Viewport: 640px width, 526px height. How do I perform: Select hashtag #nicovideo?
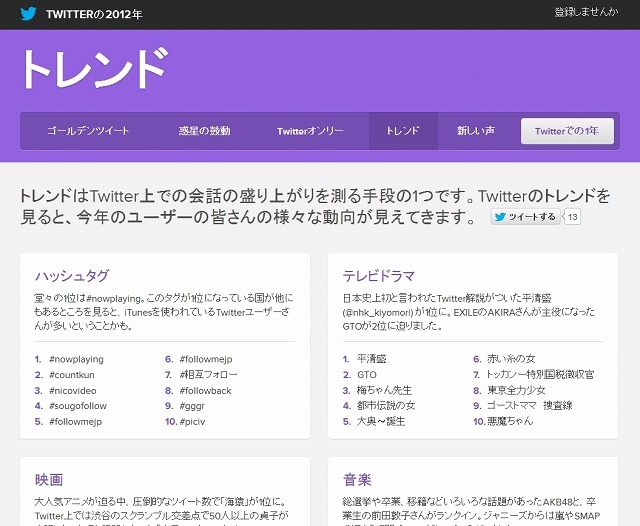tap(73, 391)
